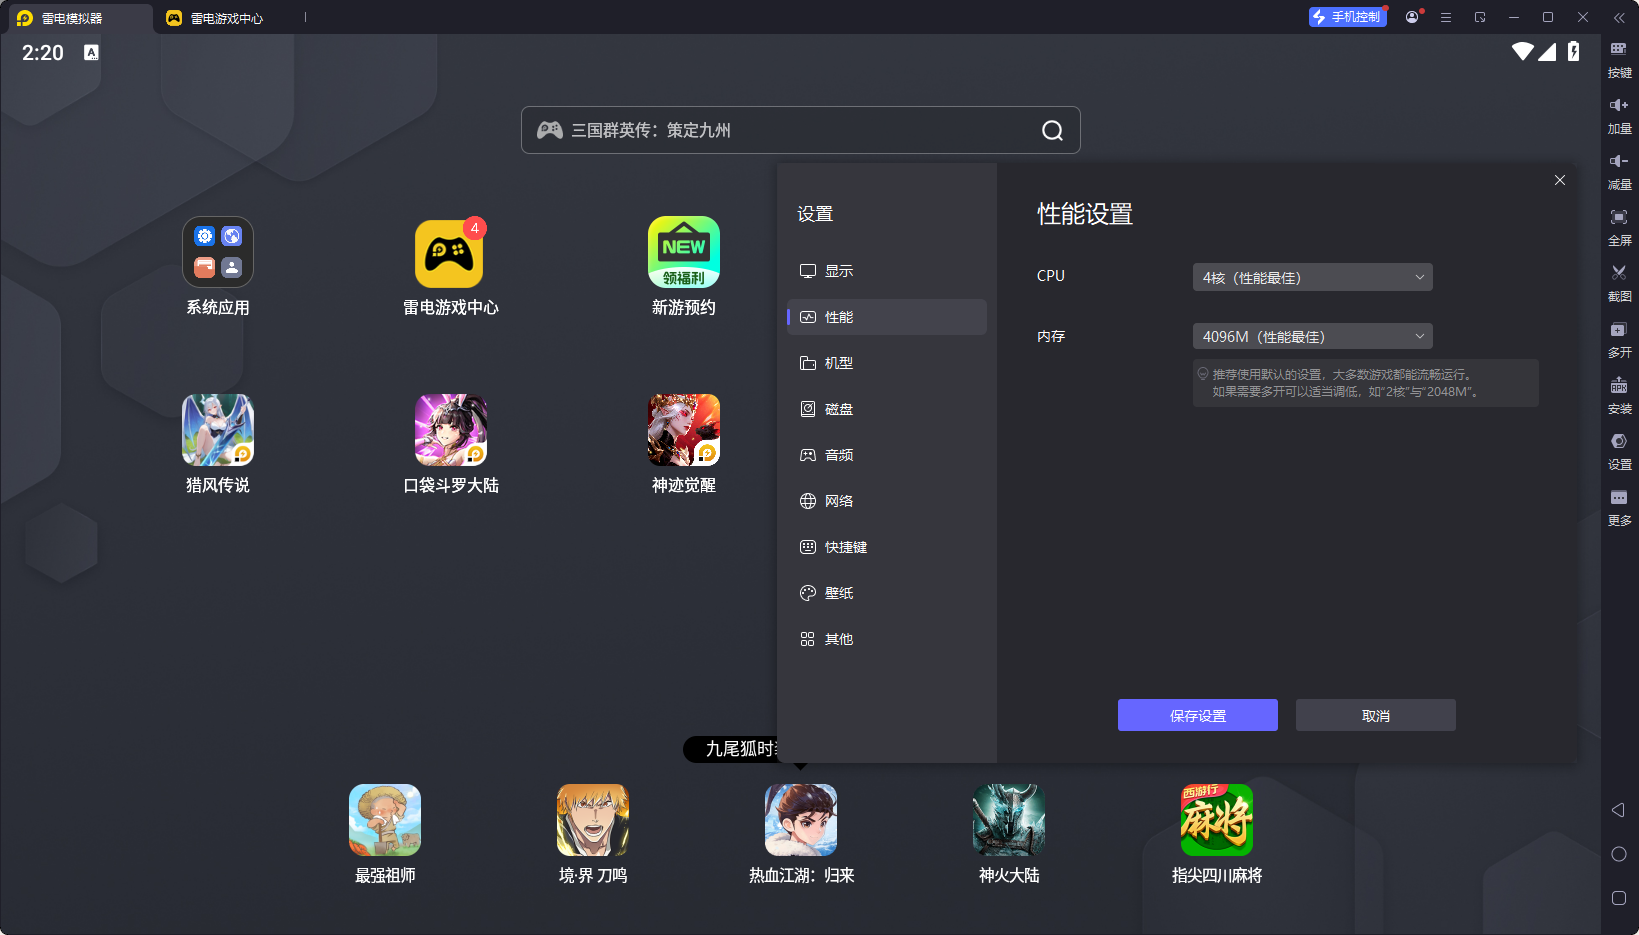Open the 系统应用 folder
Screen dimensions: 1639x935
pos(218,266)
